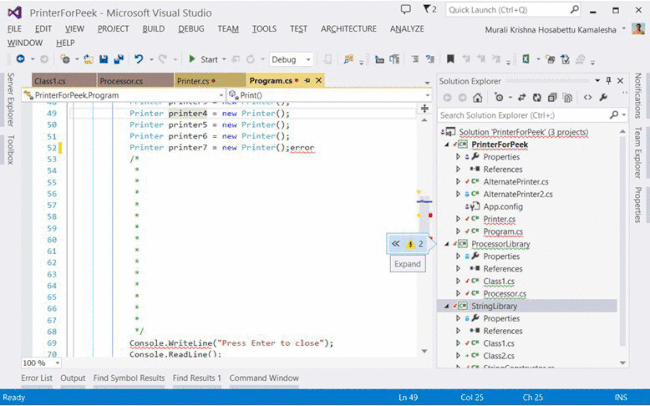This screenshot has height=406, width=650.
Task: Expand the Printer.cs node in Solution Explorer
Action: tap(458, 218)
